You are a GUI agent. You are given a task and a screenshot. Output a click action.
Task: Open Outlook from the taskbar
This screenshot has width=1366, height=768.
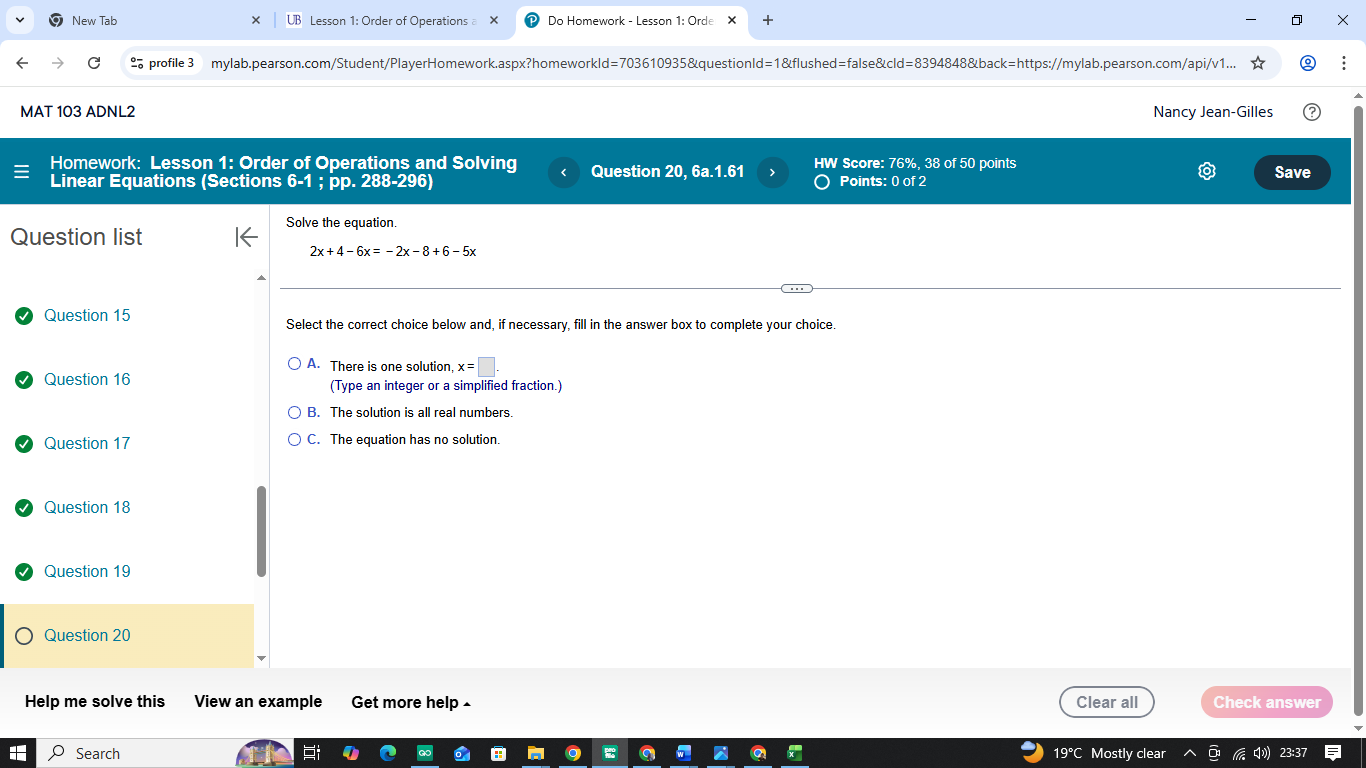[x=462, y=752]
